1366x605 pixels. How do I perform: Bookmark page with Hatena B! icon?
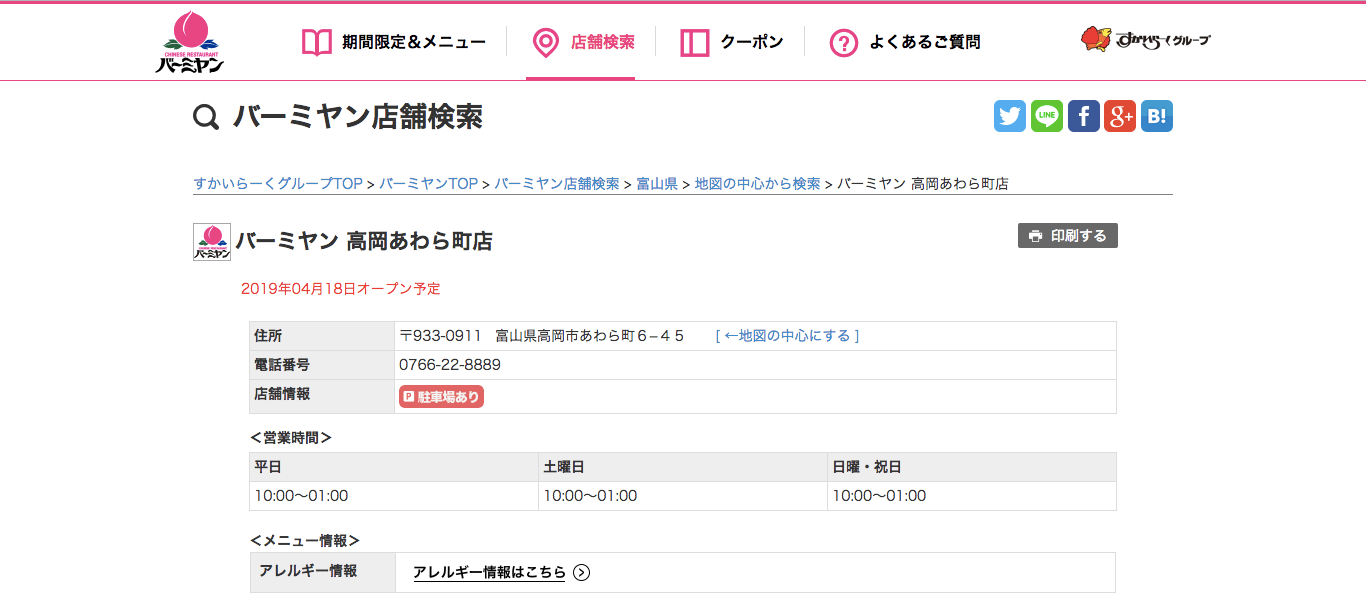pos(1157,116)
